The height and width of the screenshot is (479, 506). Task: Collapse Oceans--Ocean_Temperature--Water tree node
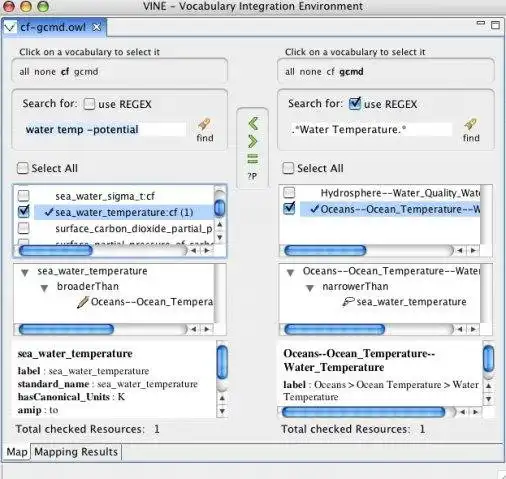click(x=290, y=273)
